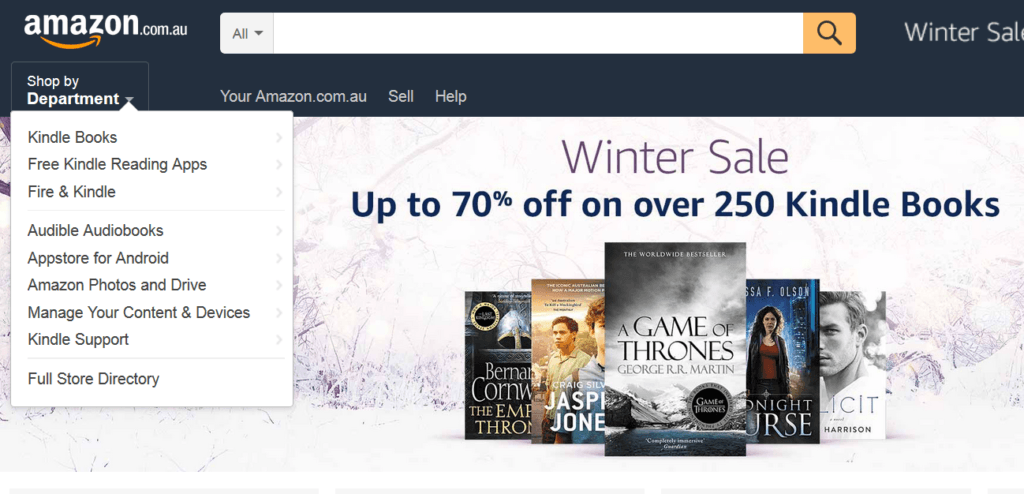Go to the Amazon.com.au home logo
Screen dimensions: 1024x494
105,30
